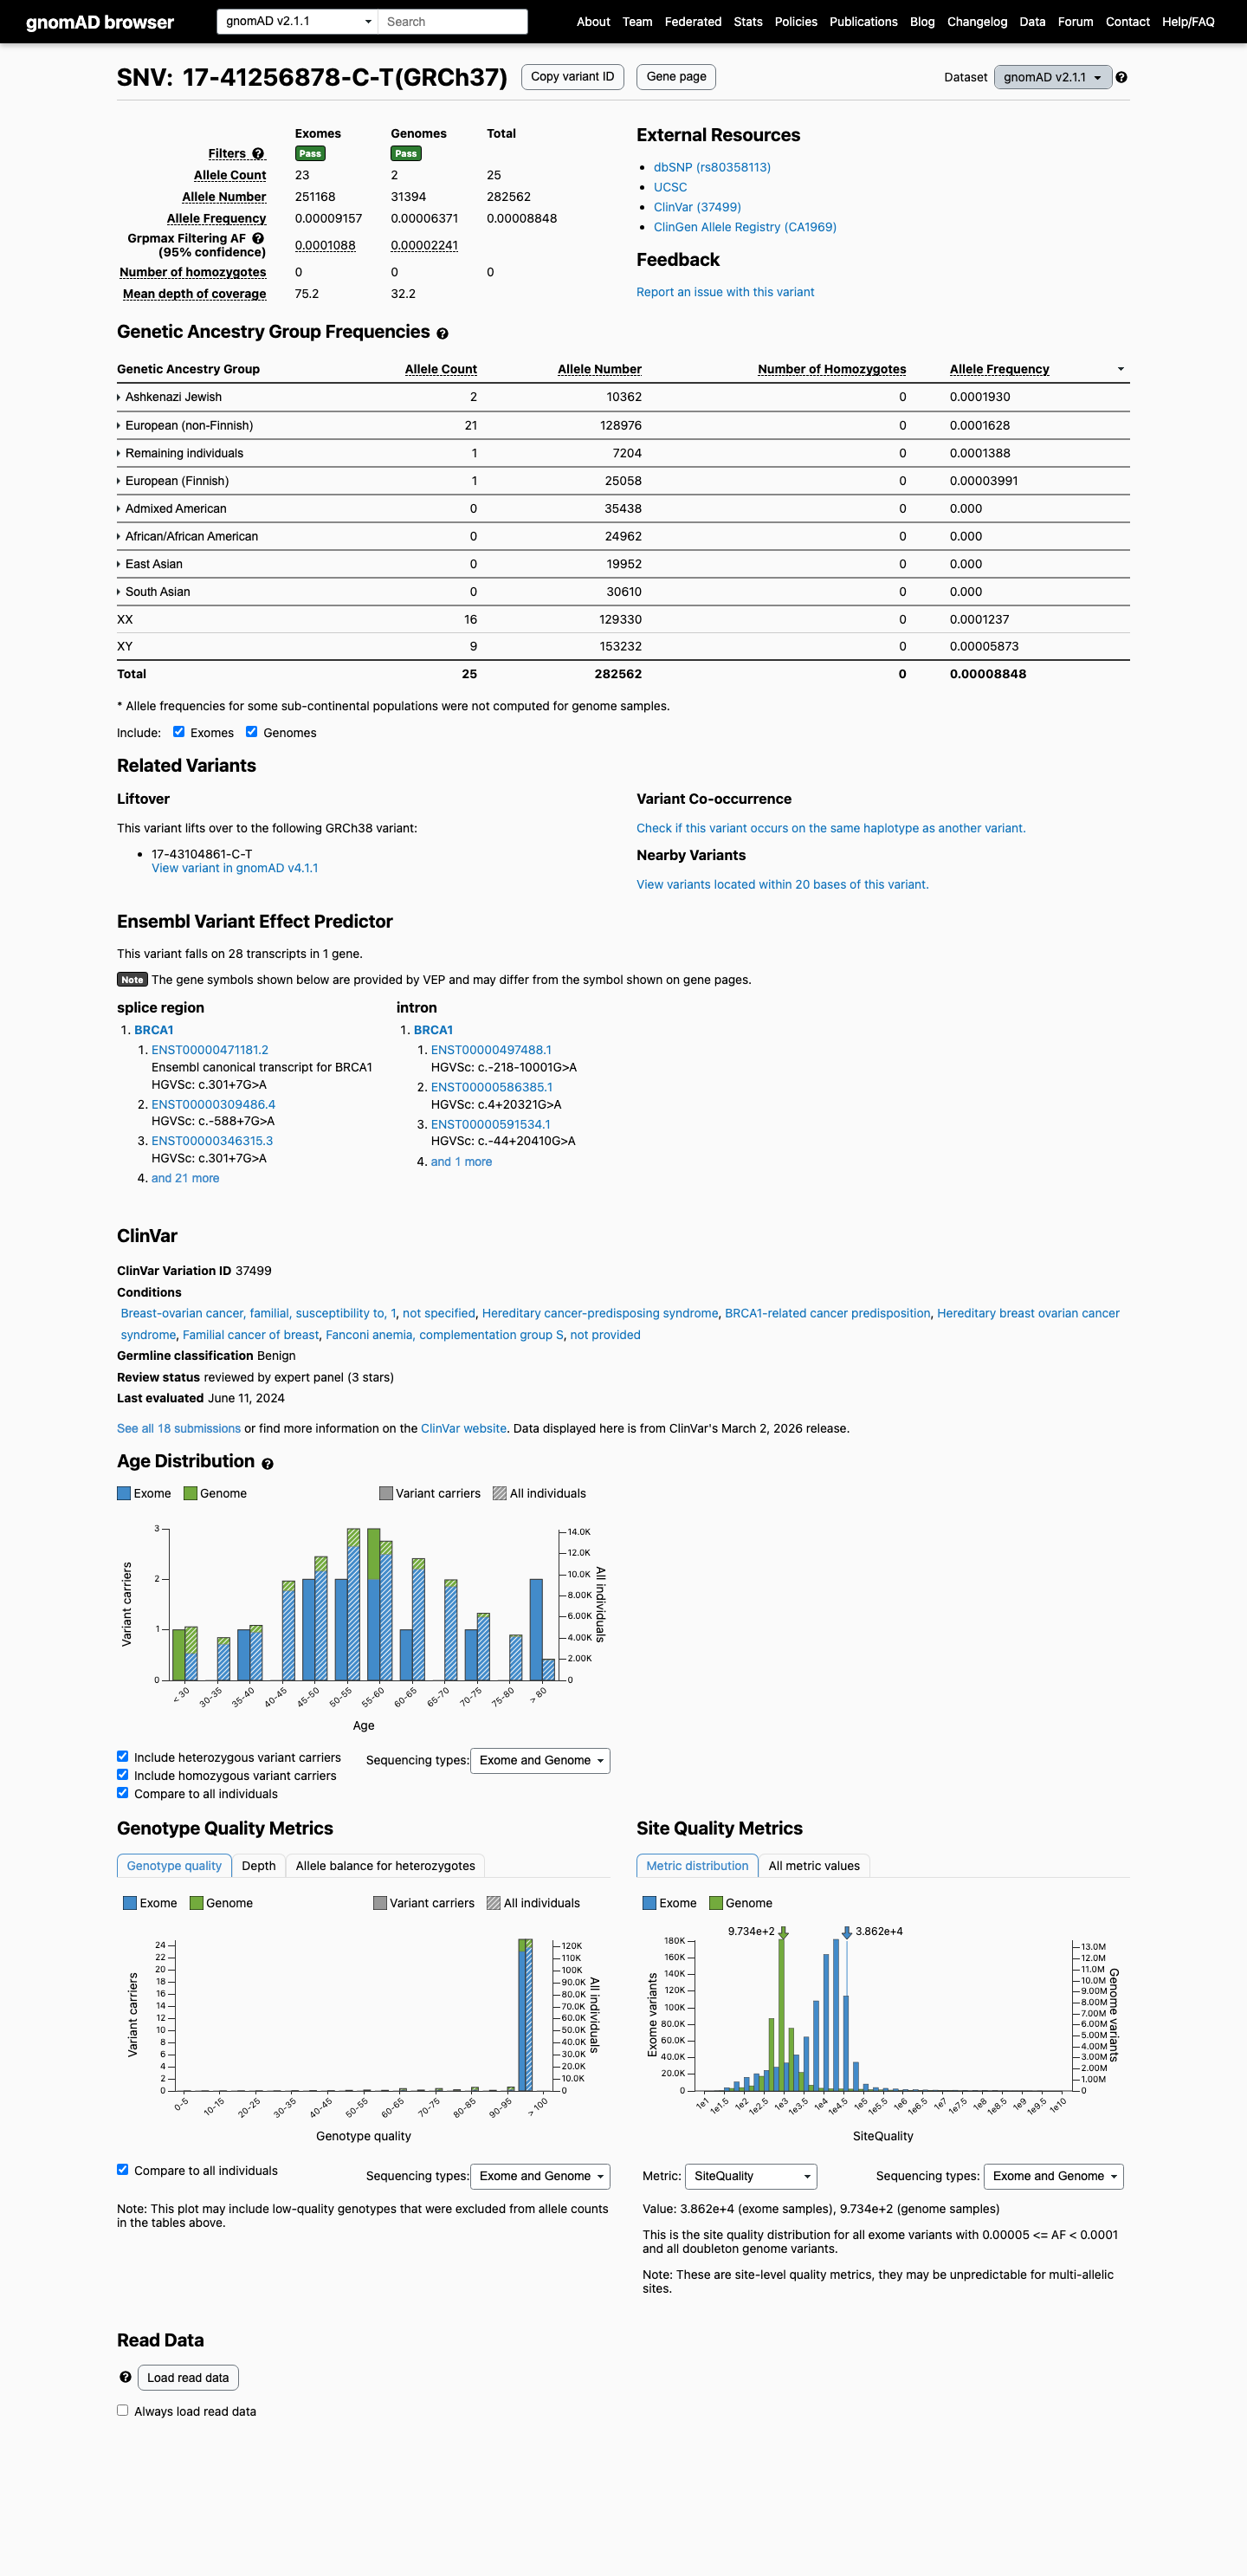Uncheck the Exomes include checkbox
Viewport: 1247px width, 2576px height.
point(179,731)
